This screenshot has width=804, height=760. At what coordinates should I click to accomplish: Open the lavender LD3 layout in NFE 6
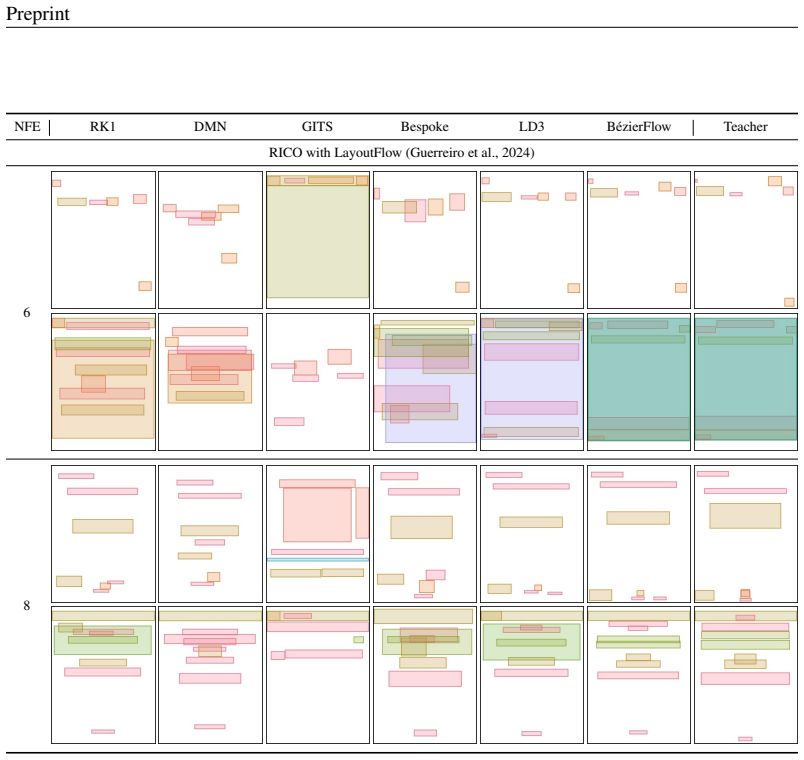532,382
